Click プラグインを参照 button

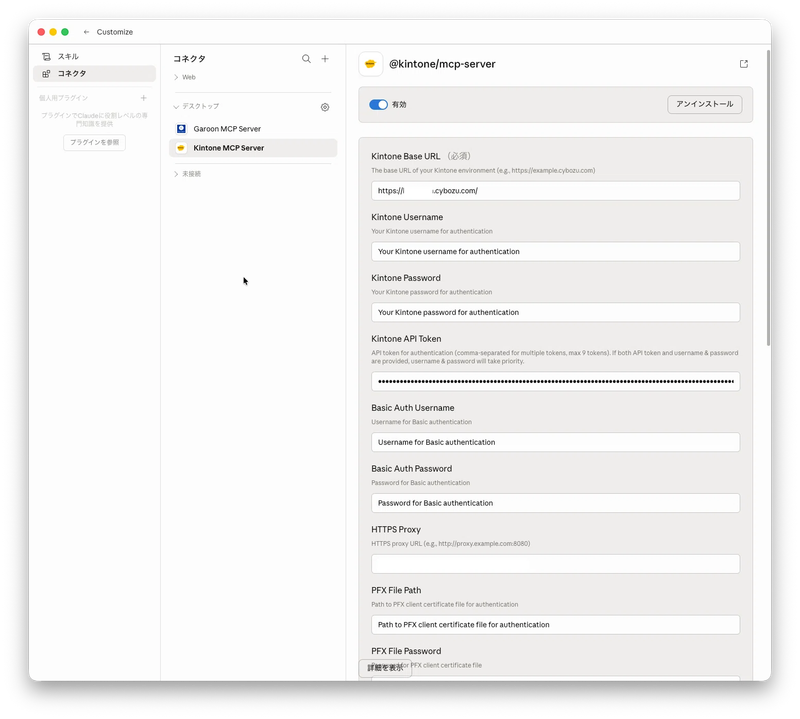coord(94,142)
